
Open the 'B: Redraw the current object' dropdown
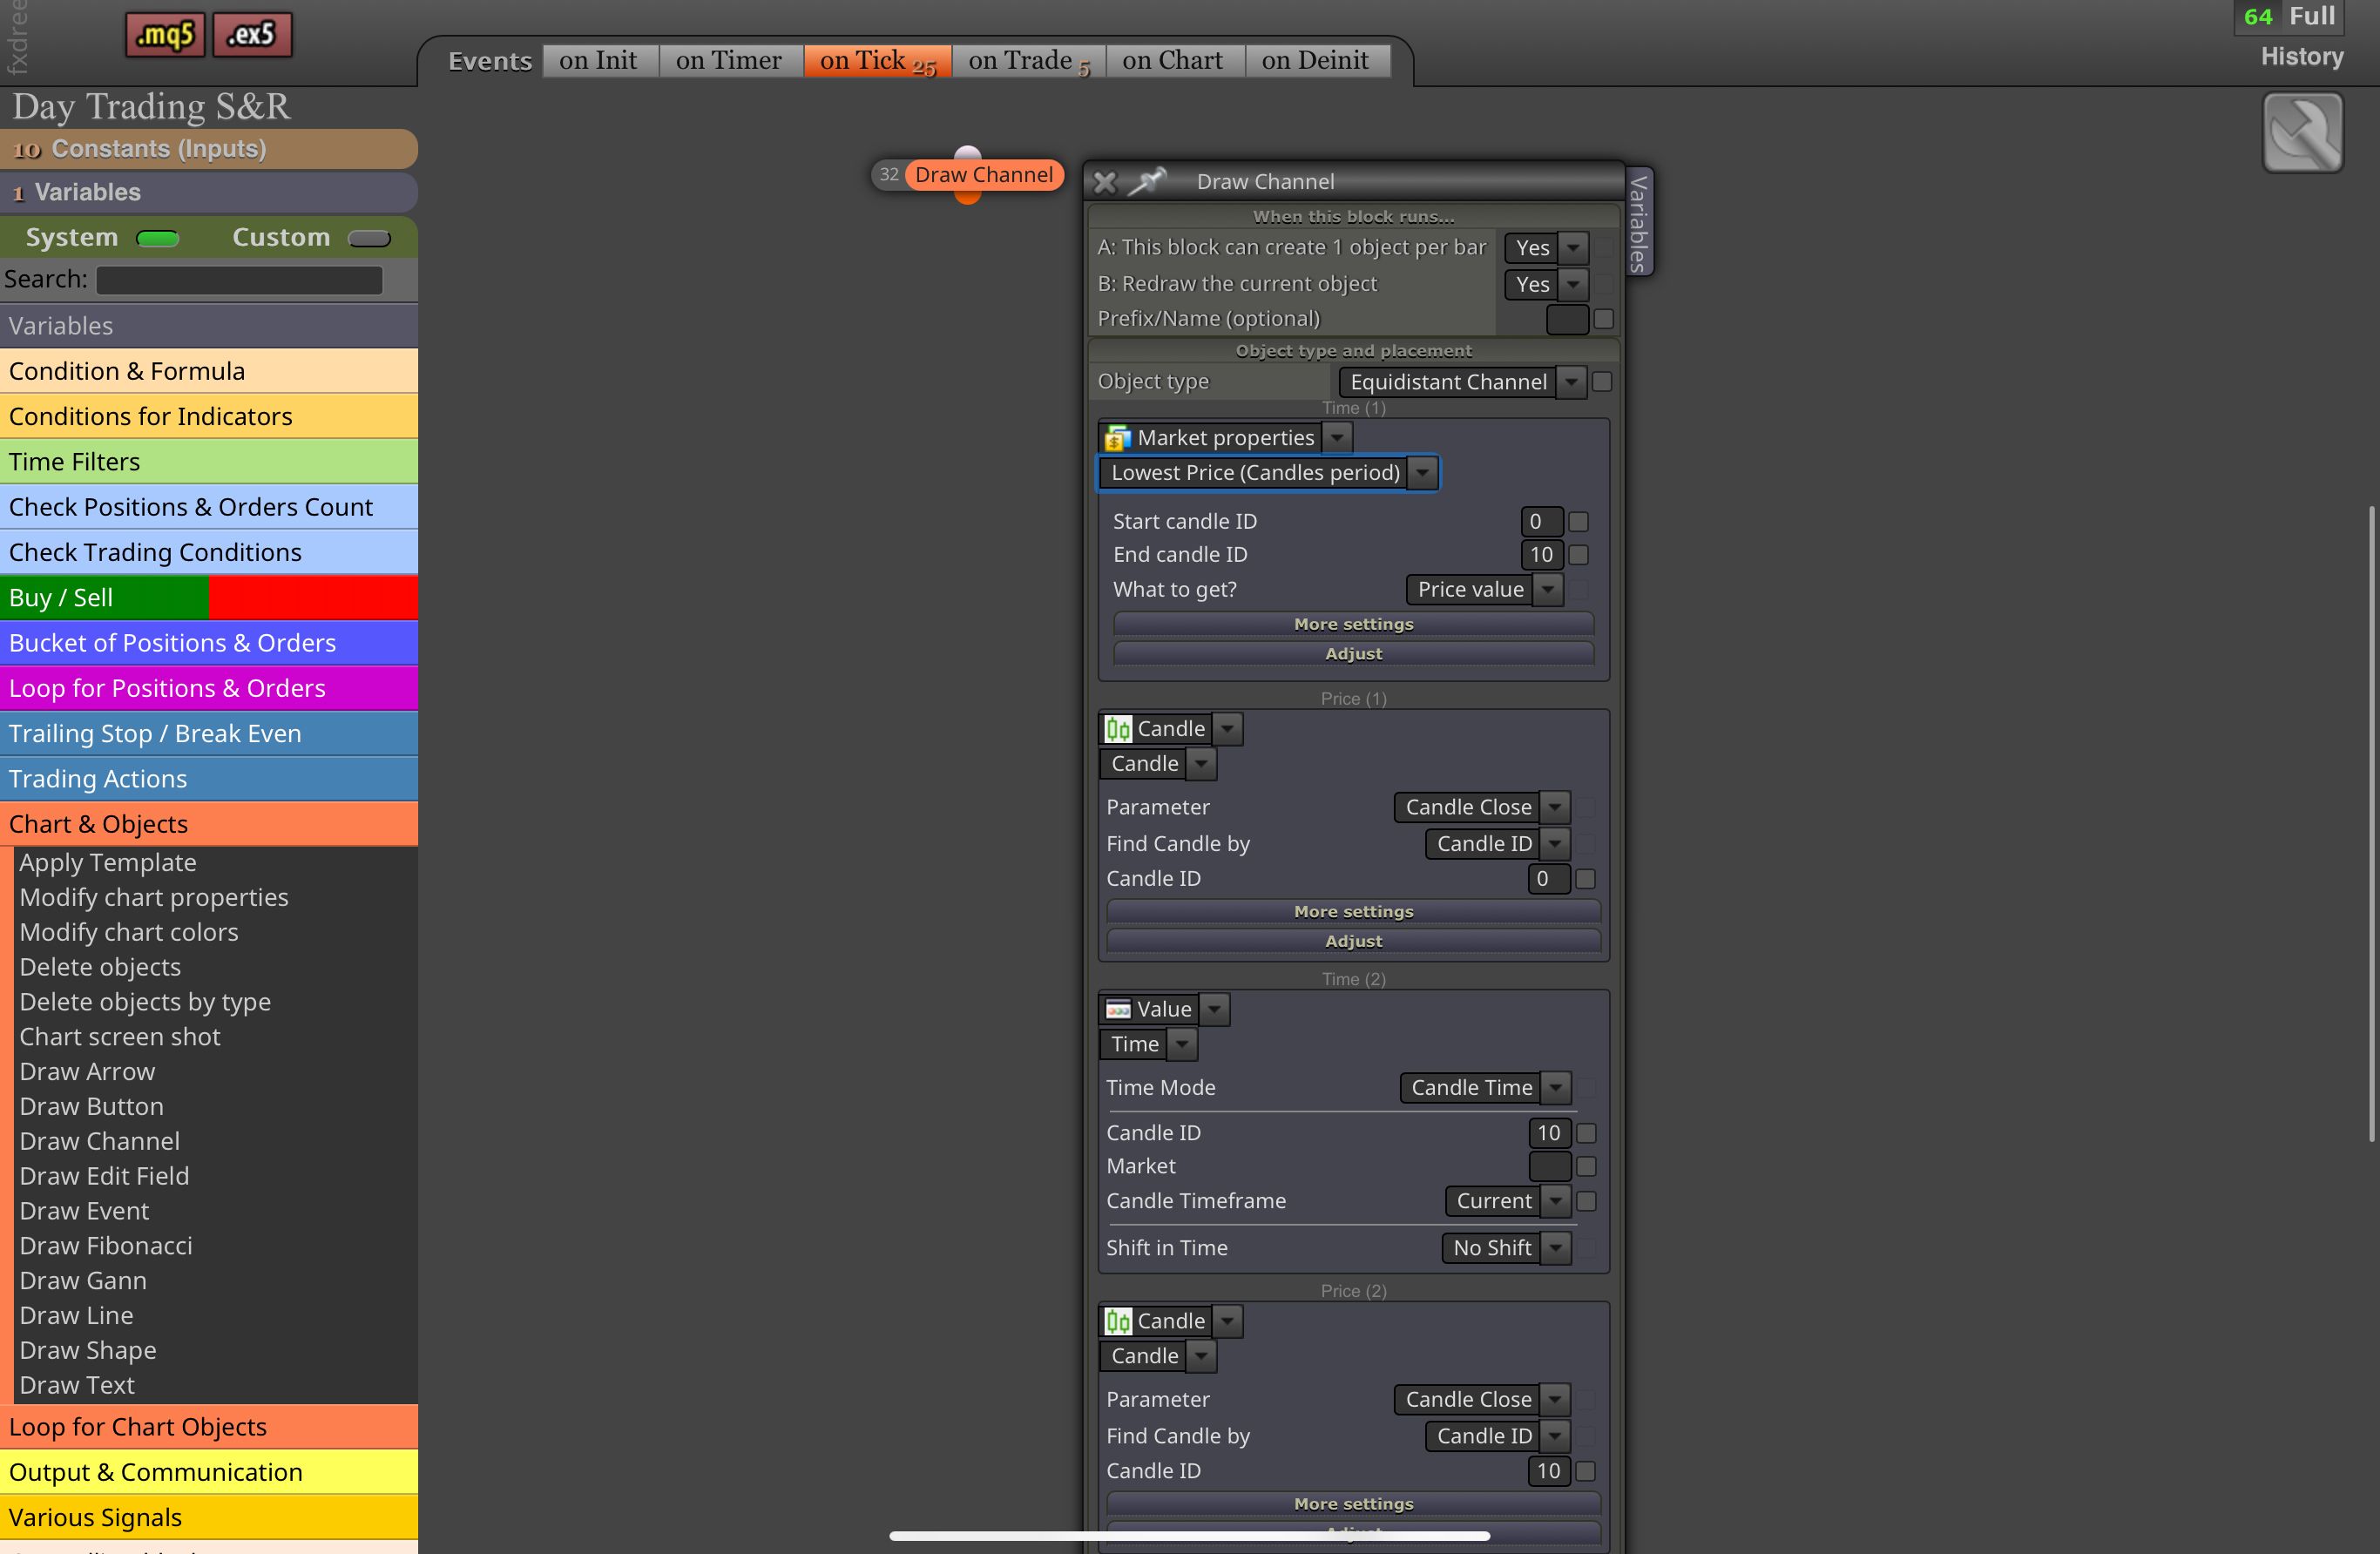(1546, 285)
